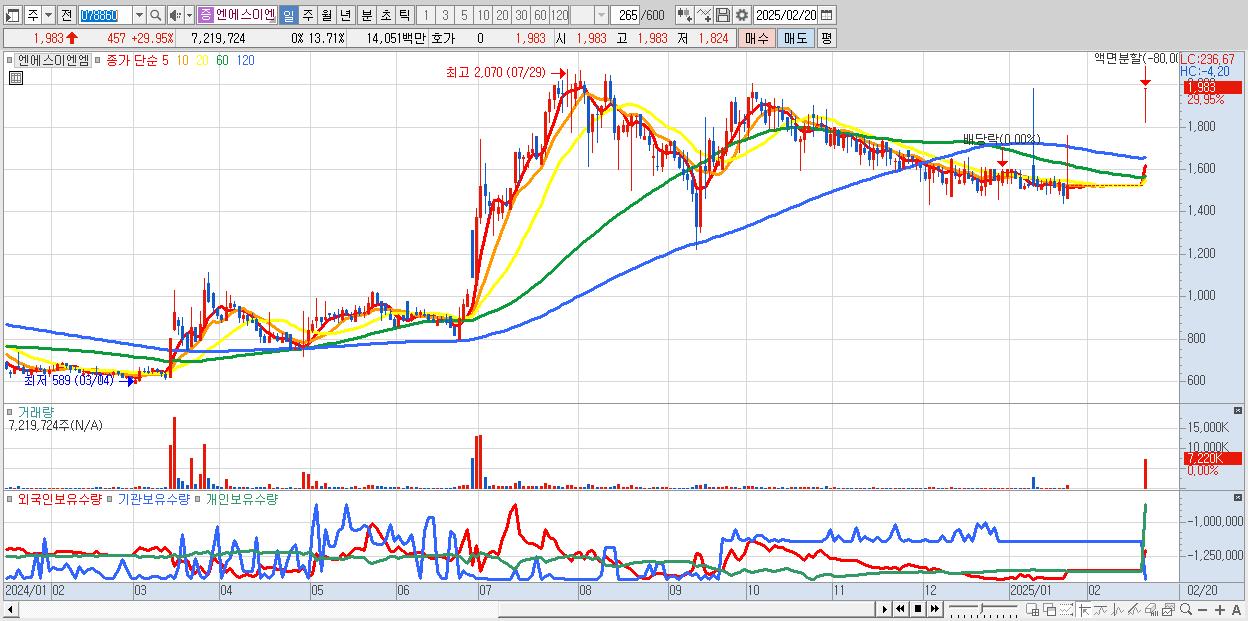
Task: Click the fast-forward double-arrow control
Action: [934, 609]
